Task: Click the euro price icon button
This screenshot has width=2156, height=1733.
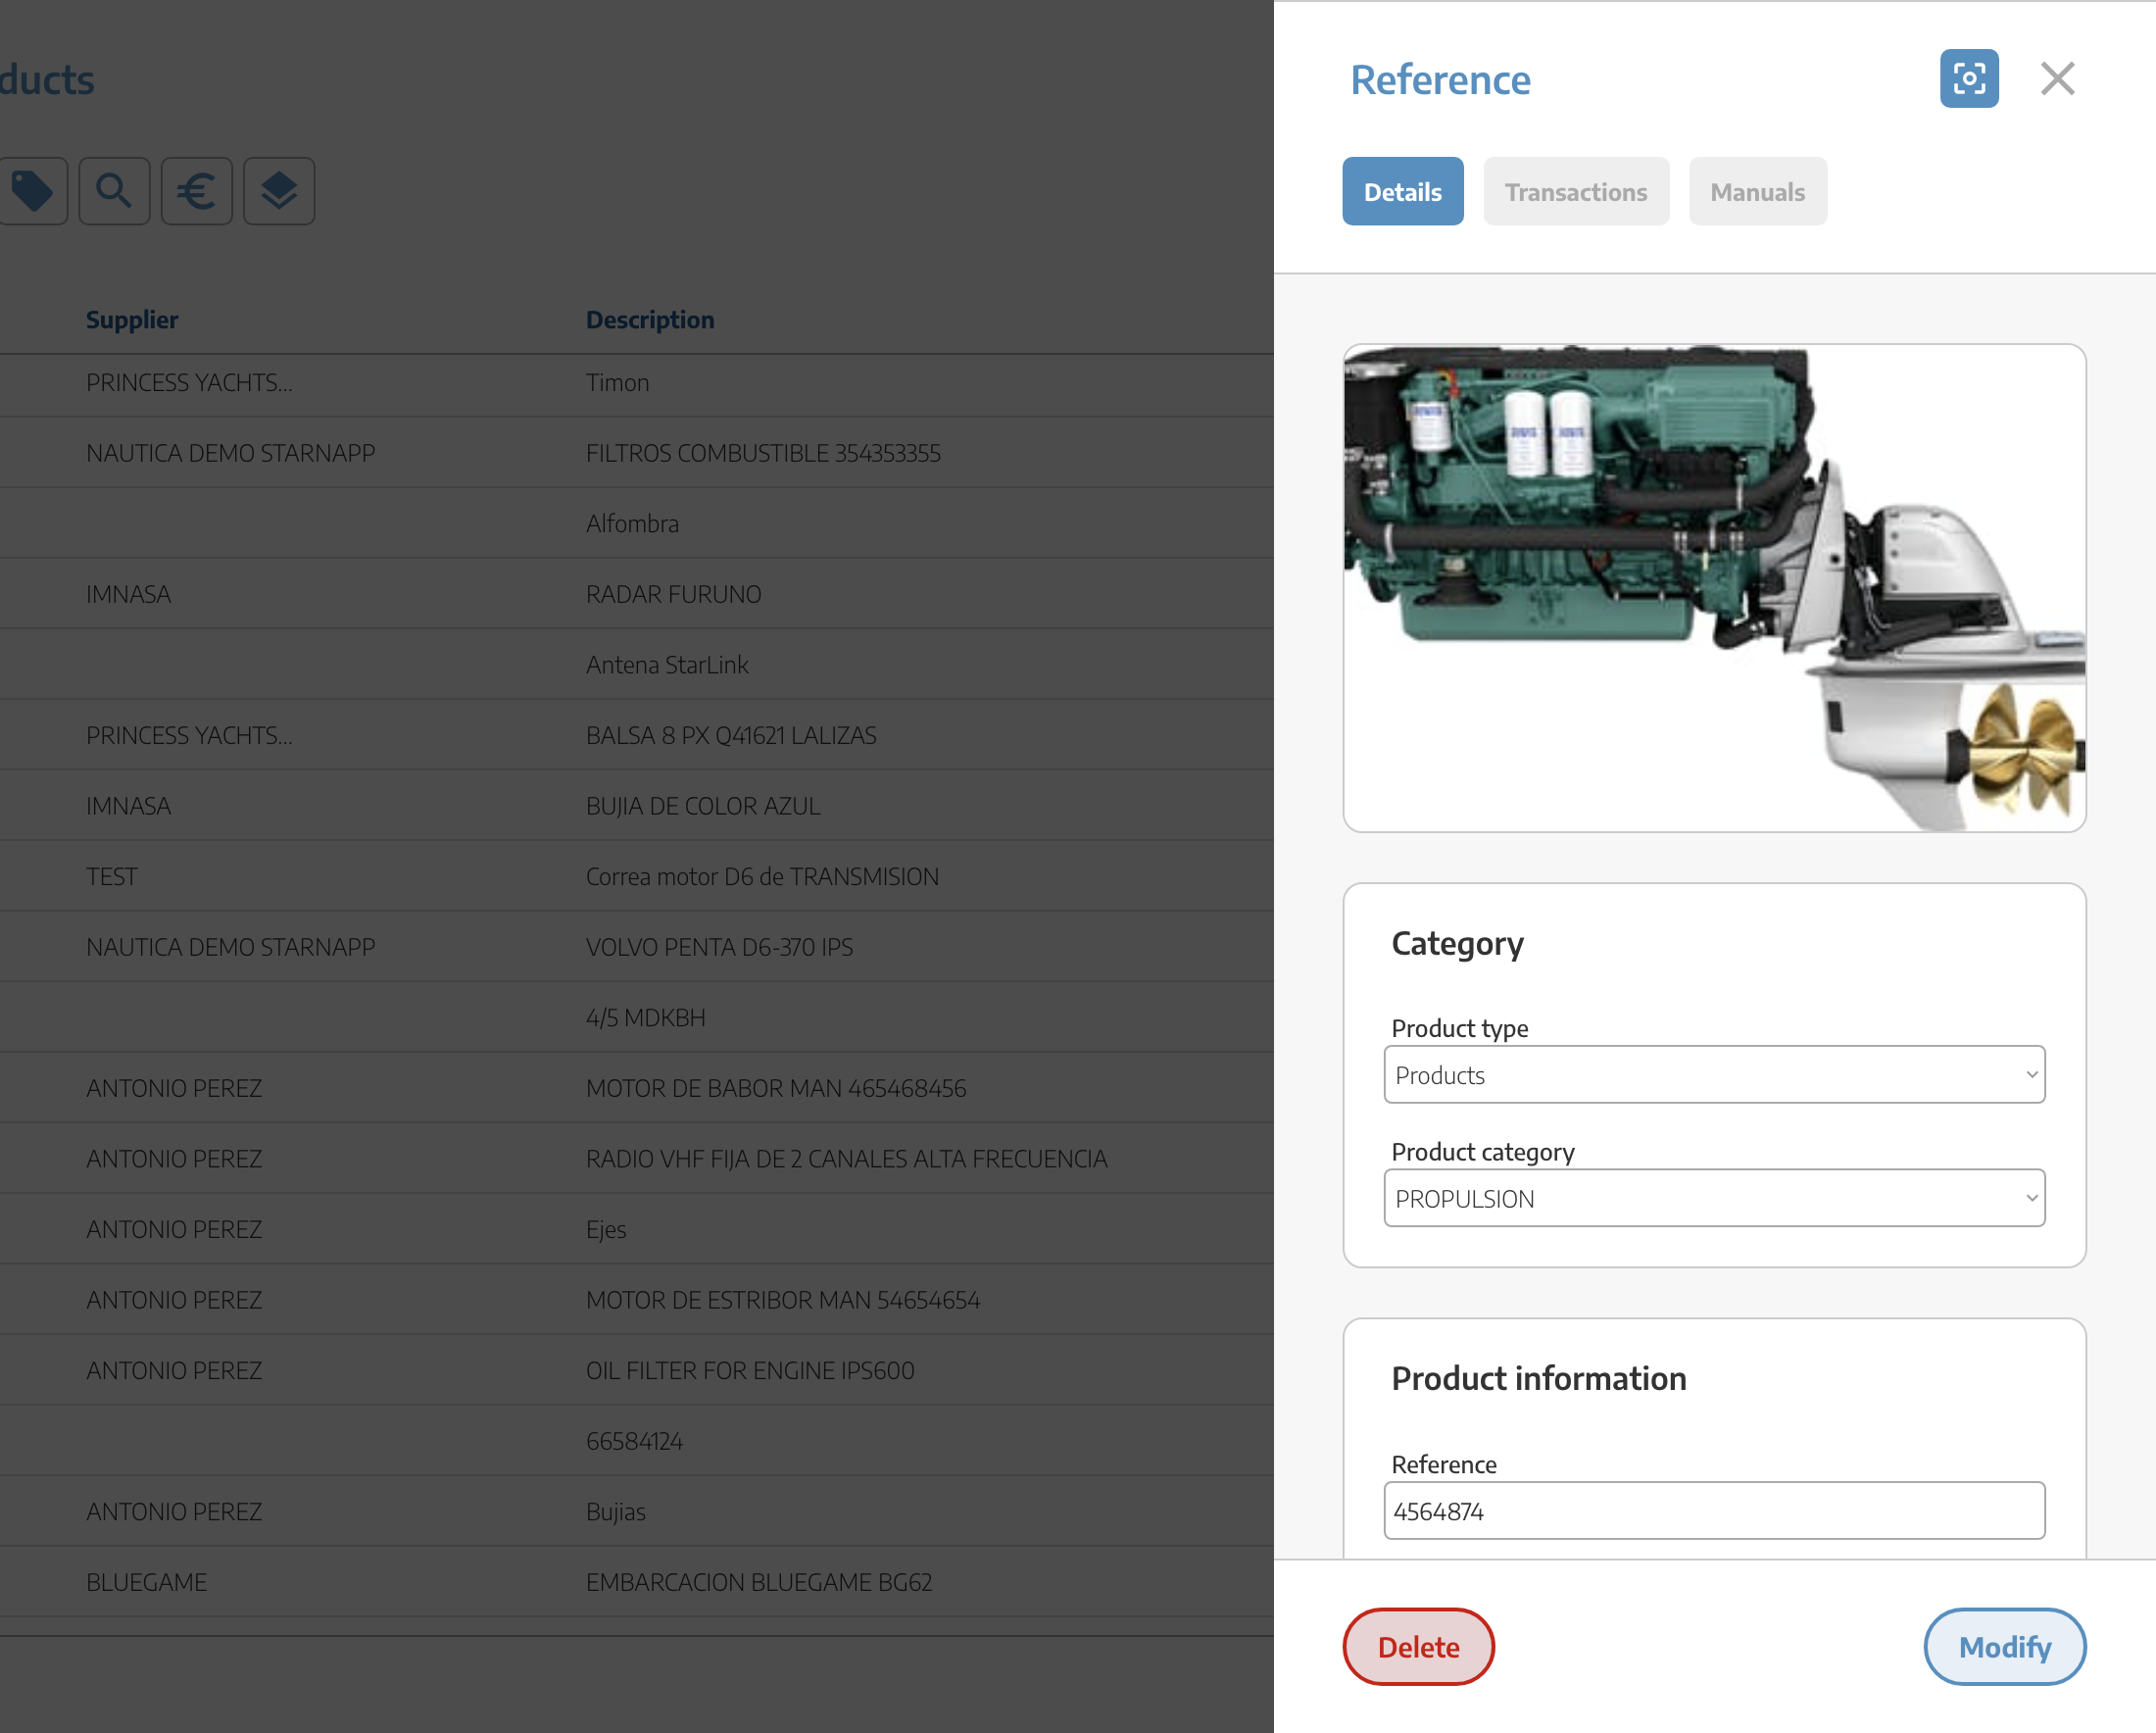Action: (197, 191)
